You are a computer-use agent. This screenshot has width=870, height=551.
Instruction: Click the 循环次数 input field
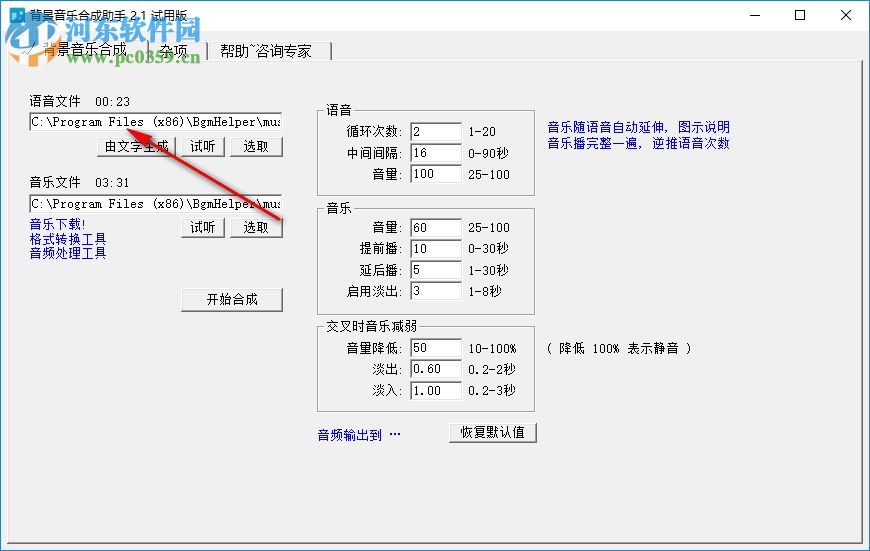[x=436, y=132]
